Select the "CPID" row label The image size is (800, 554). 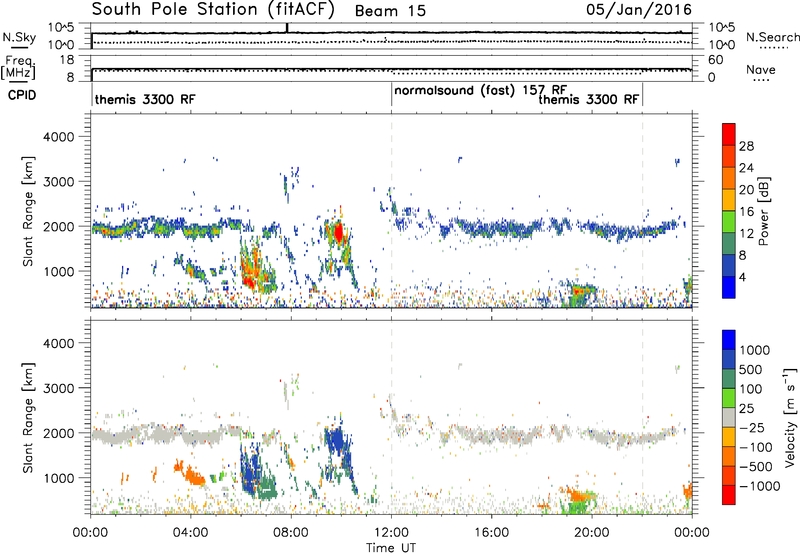pos(22,95)
